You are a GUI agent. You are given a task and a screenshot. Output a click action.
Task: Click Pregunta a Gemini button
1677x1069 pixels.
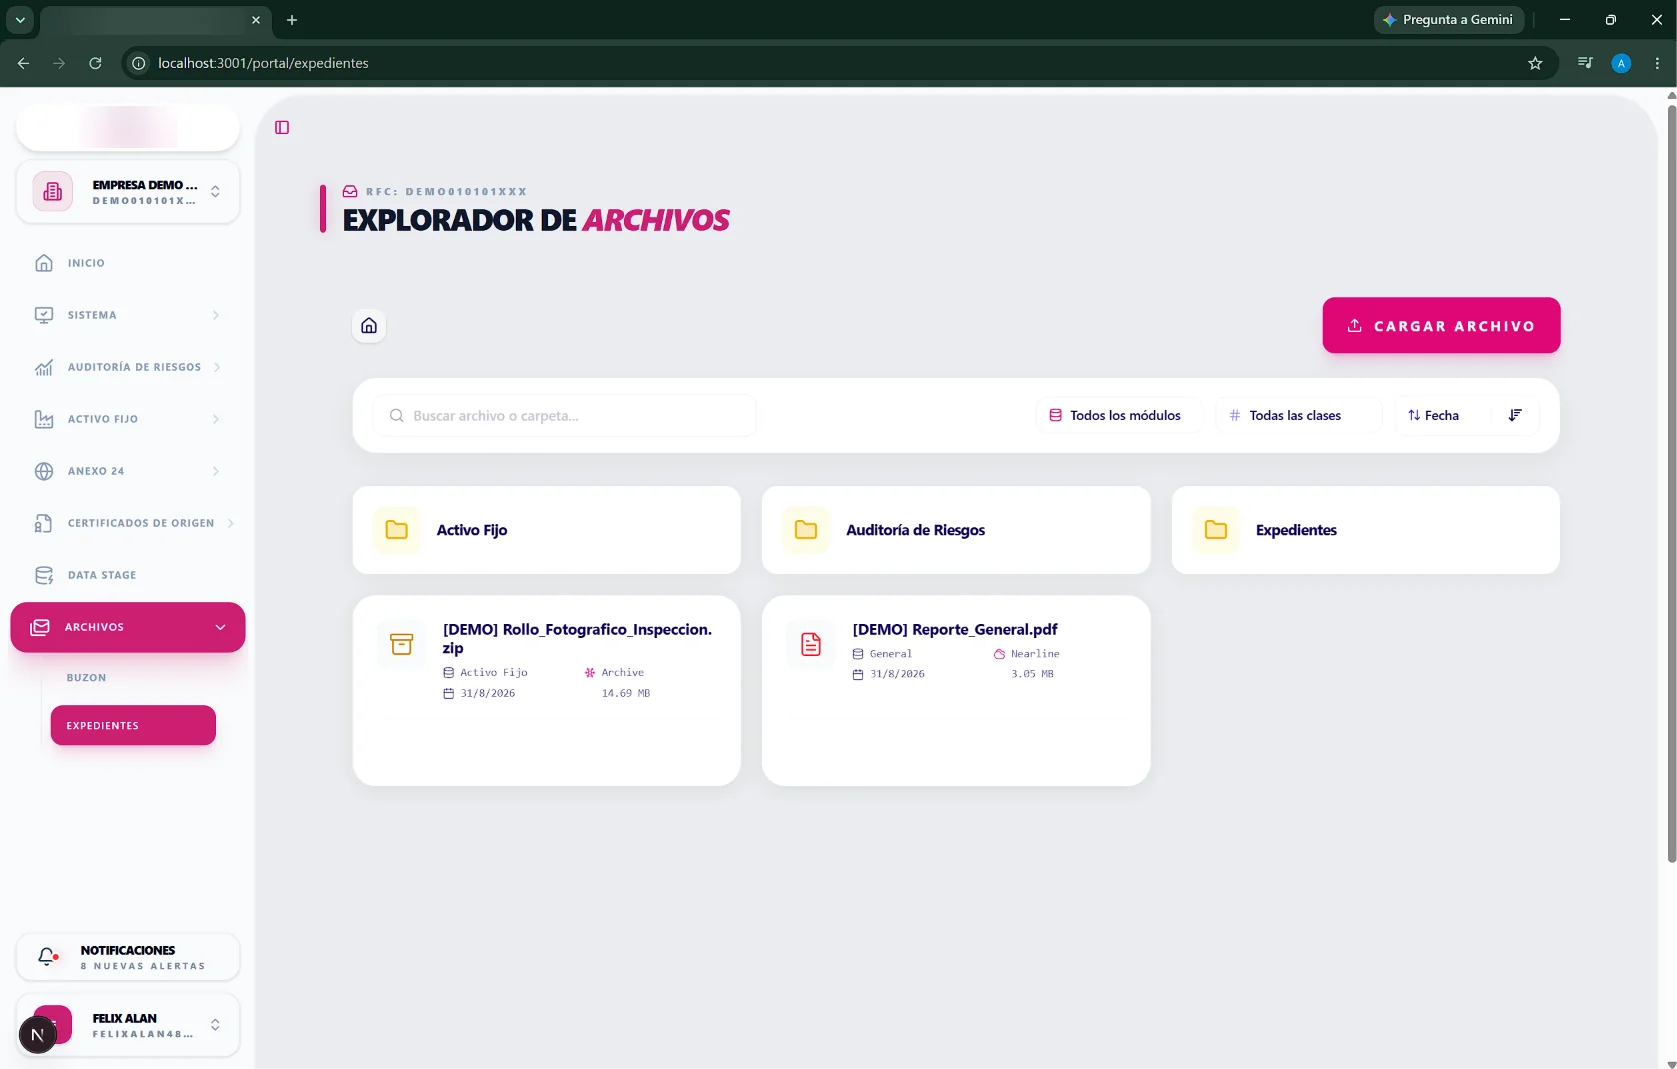coord(1448,20)
